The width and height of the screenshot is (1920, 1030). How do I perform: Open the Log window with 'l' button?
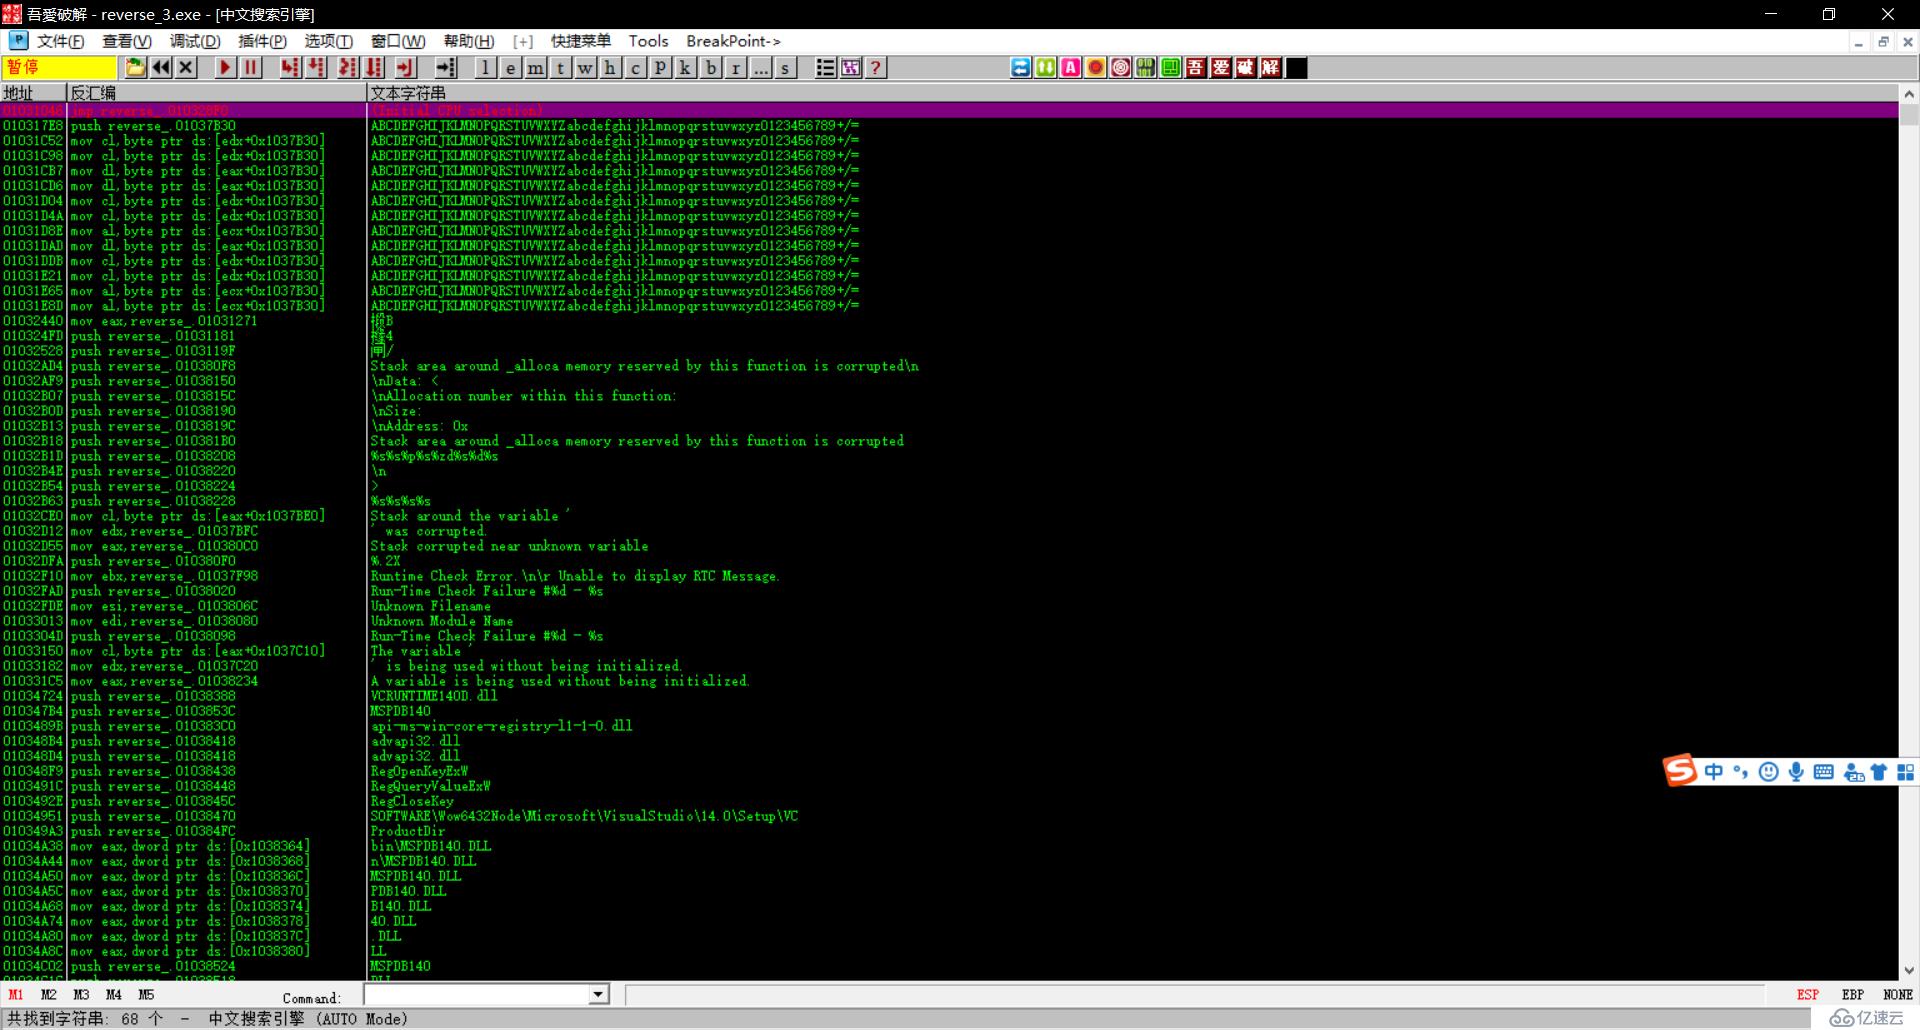486,67
